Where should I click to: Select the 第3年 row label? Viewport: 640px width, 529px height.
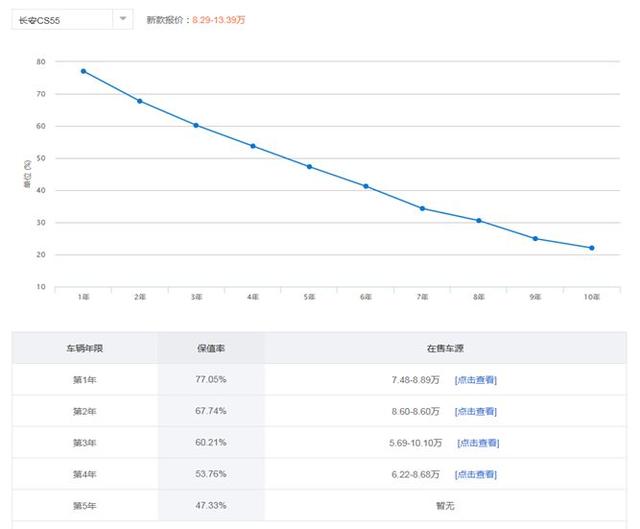point(84,443)
